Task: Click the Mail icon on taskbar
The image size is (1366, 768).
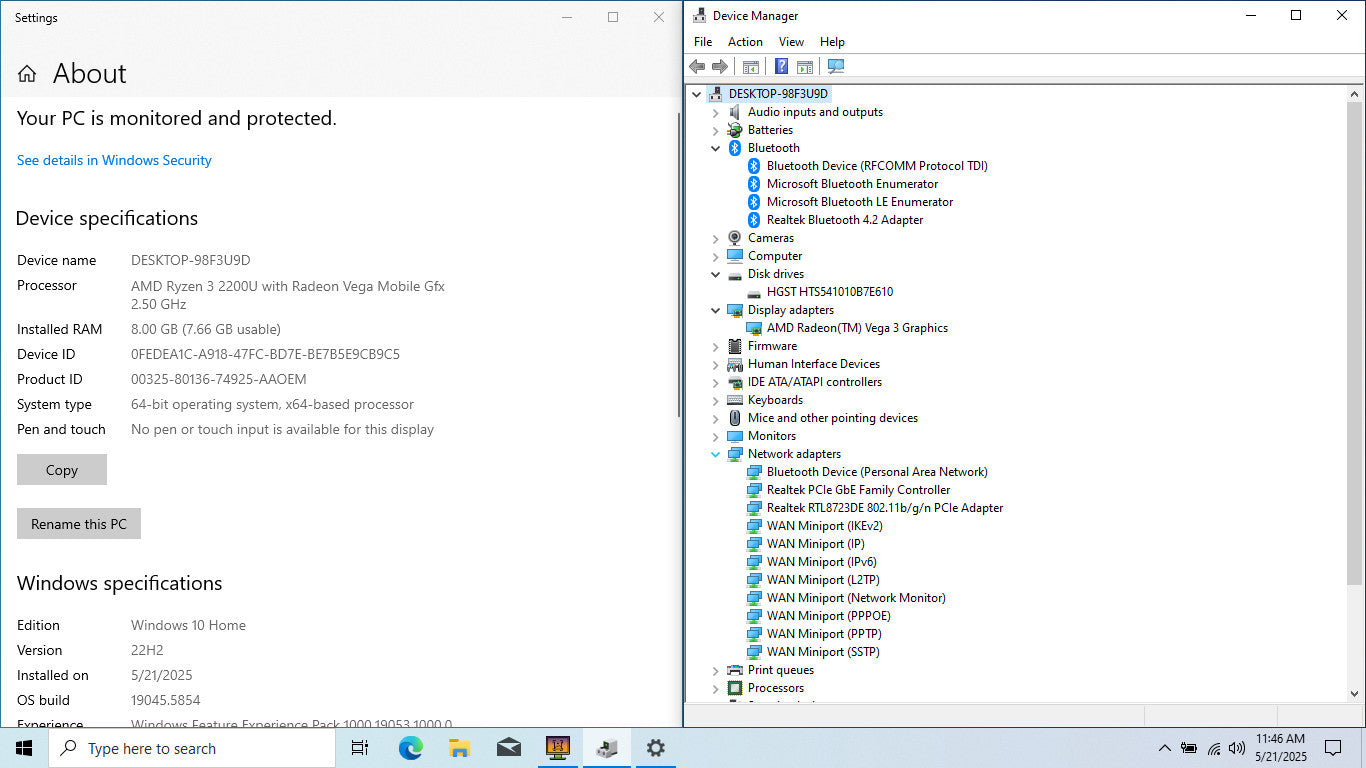Action: [508, 748]
